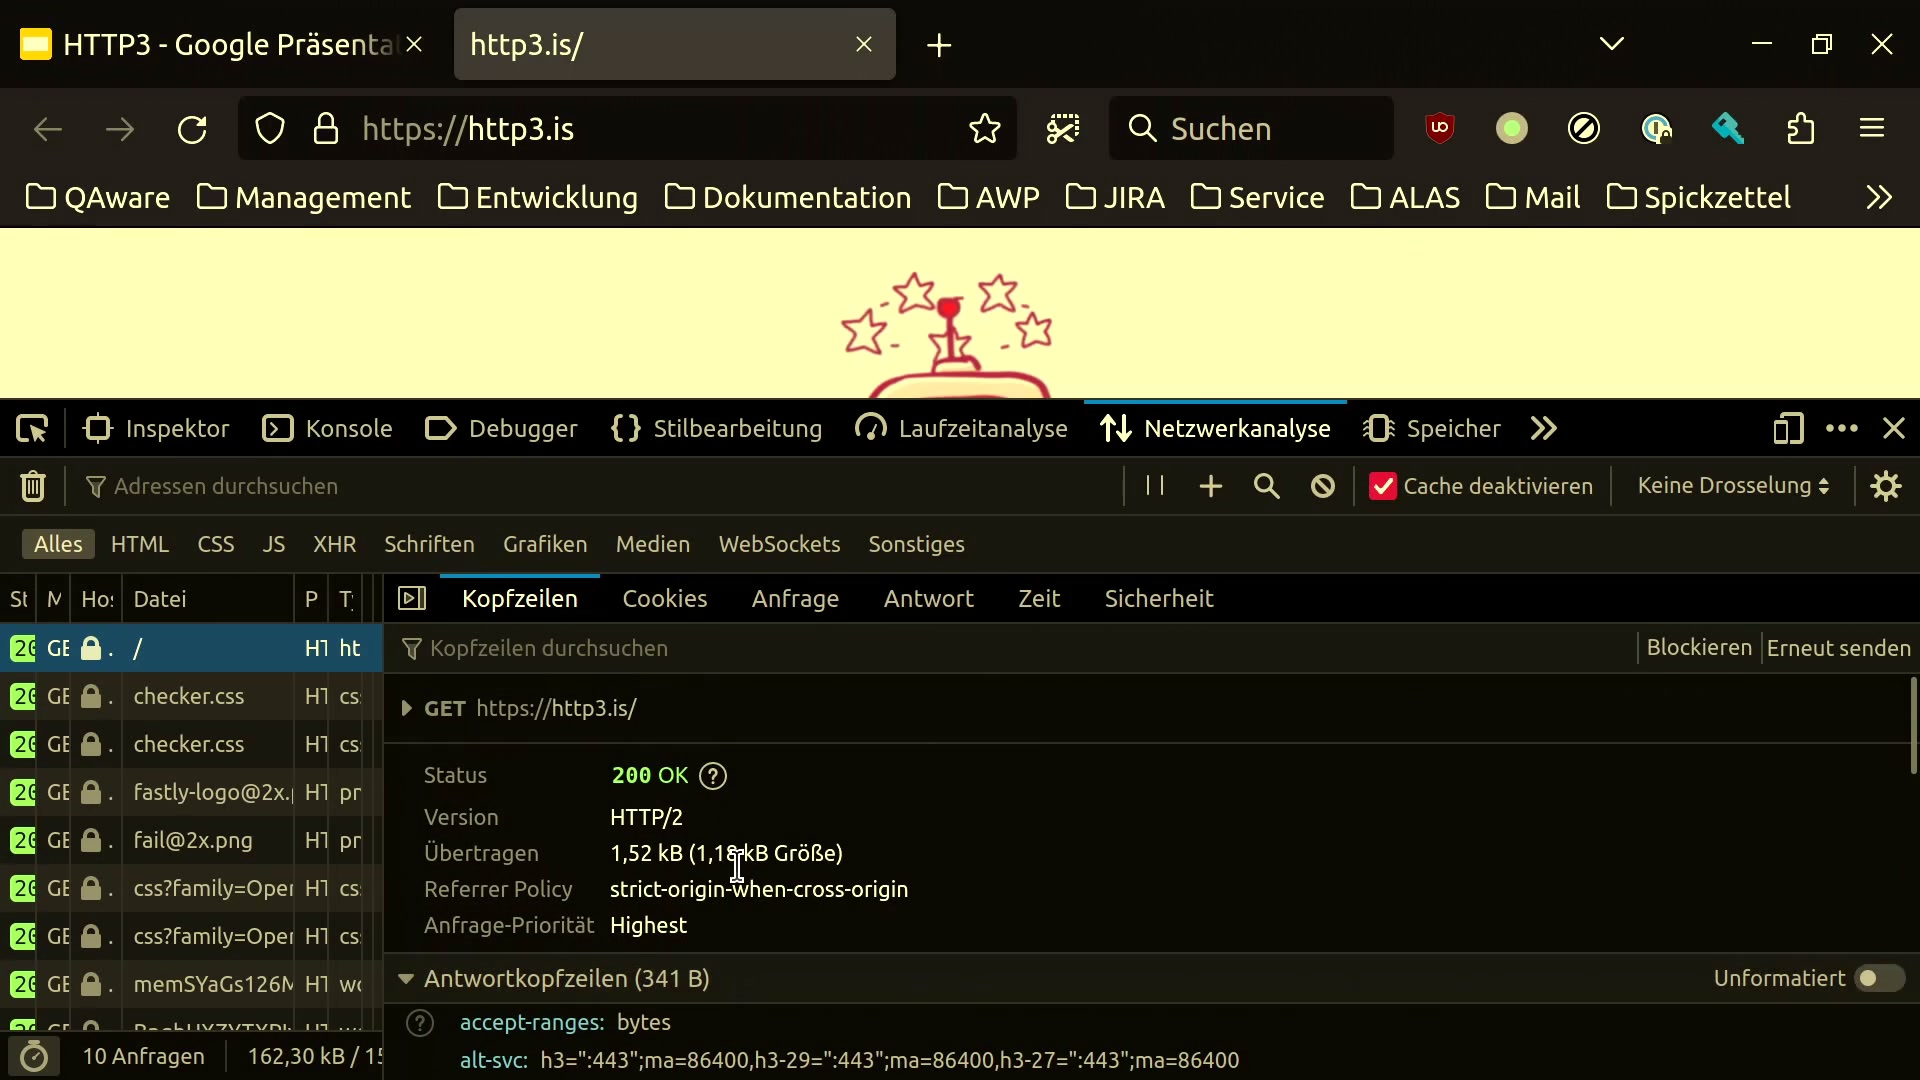Open devtools more-options menu
The height and width of the screenshot is (1080, 1920).
tap(1842, 429)
